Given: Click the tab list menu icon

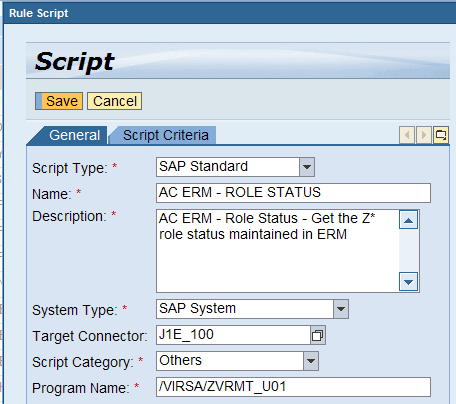Looking at the screenshot, I should 441,135.
